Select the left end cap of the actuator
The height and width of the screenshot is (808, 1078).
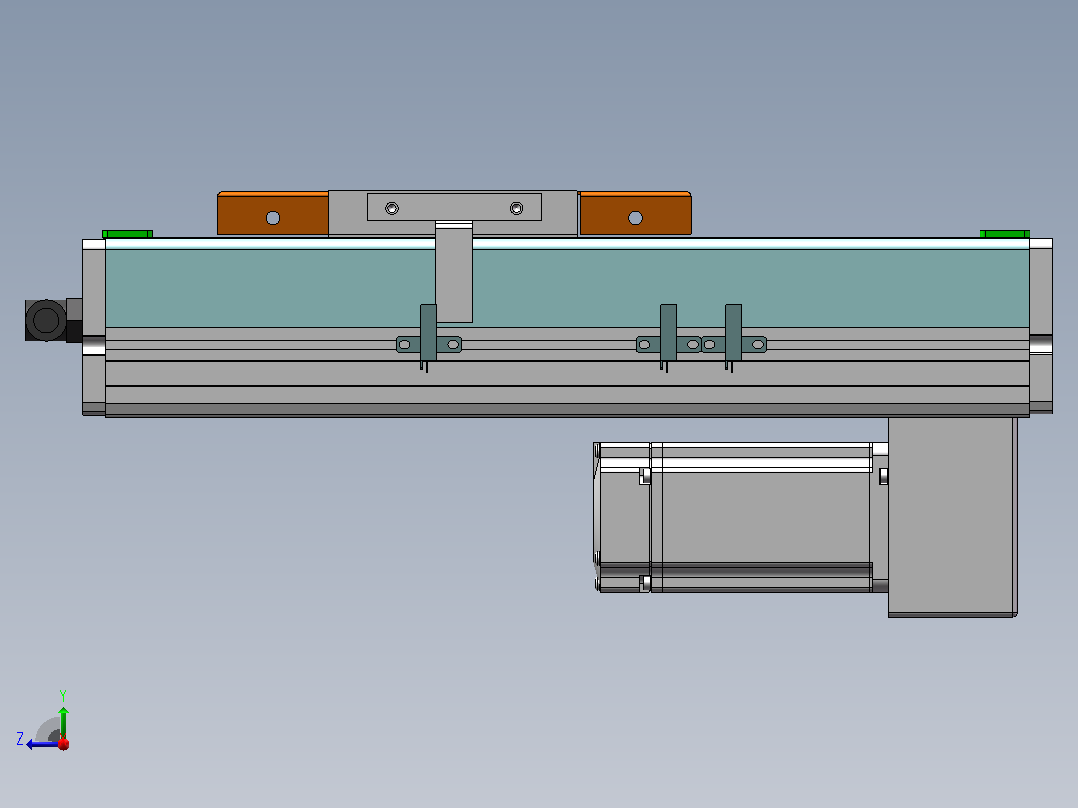pos(94,327)
